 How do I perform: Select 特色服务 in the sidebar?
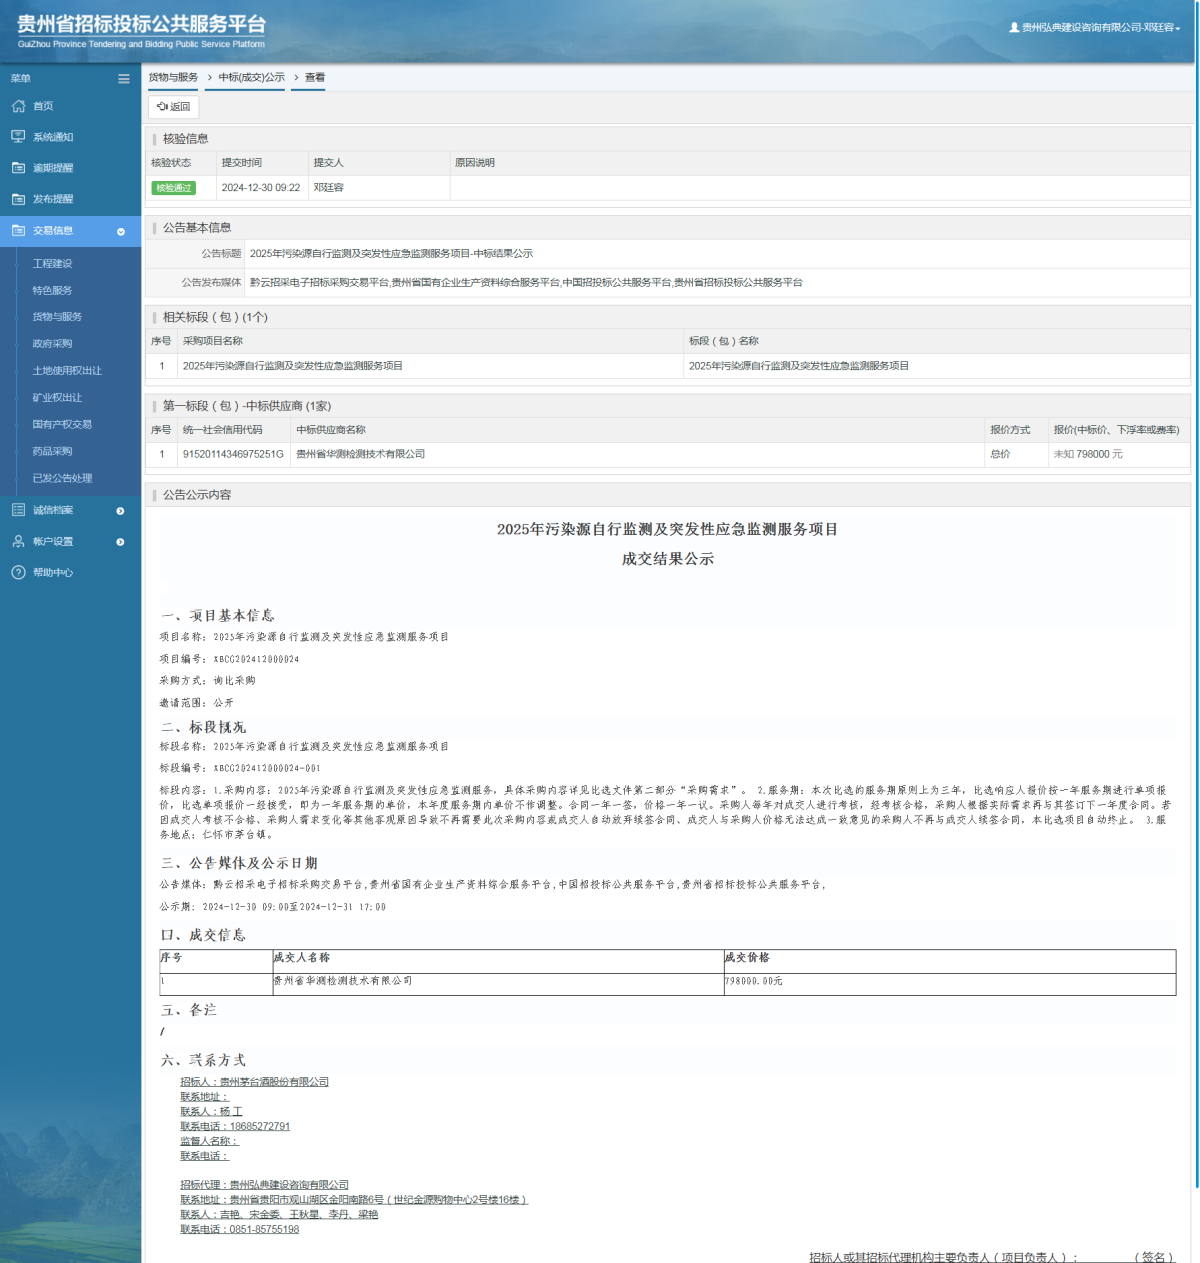click(52, 291)
